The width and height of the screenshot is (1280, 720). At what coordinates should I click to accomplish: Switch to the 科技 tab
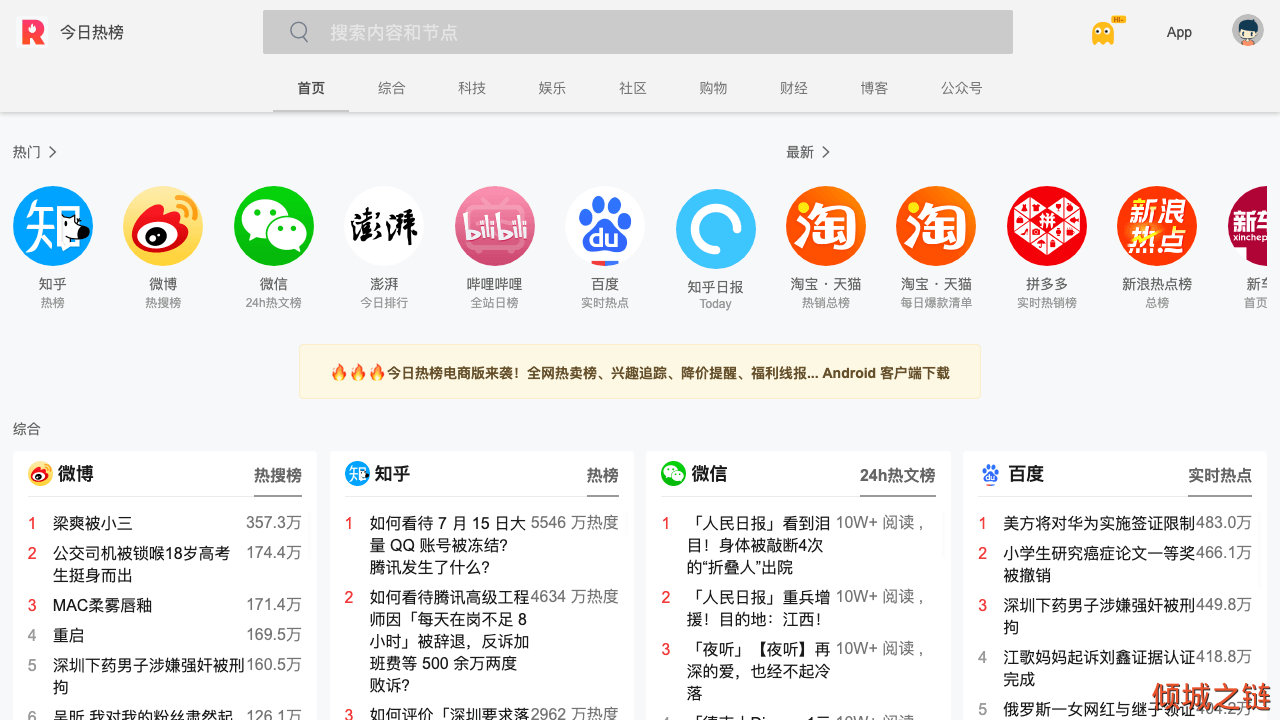pos(472,88)
